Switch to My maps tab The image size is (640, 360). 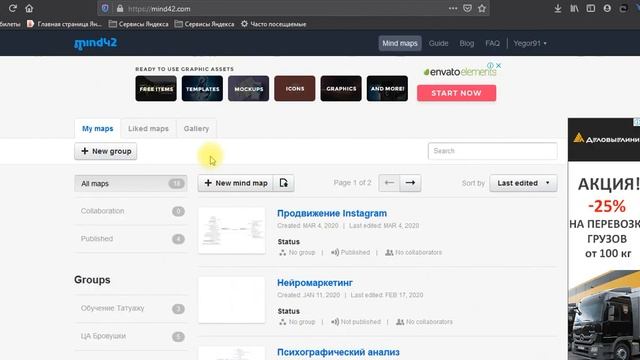[x=98, y=129]
